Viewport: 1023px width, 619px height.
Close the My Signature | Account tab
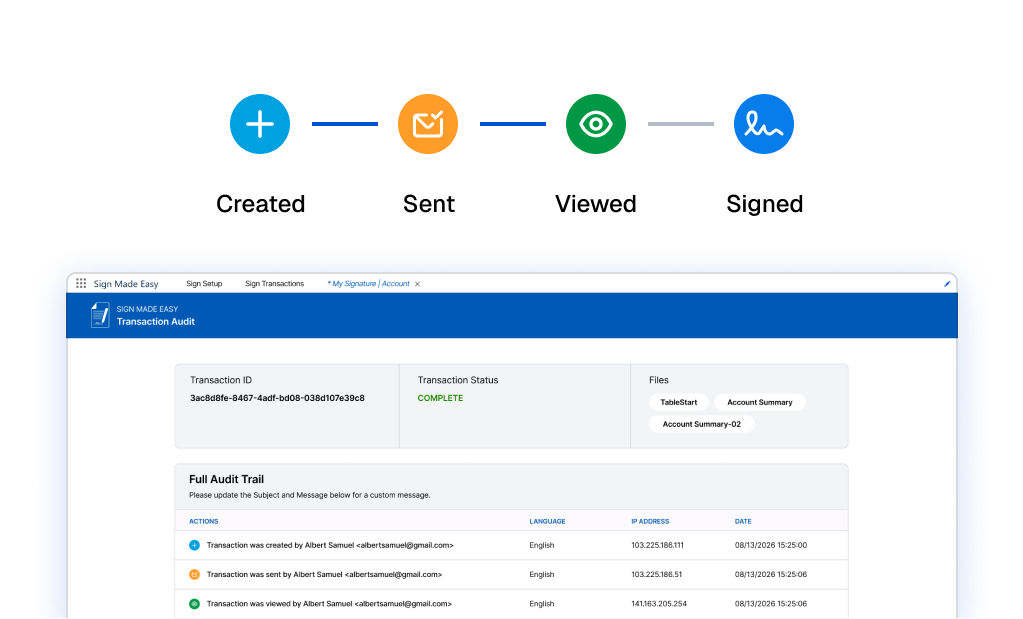click(x=418, y=284)
